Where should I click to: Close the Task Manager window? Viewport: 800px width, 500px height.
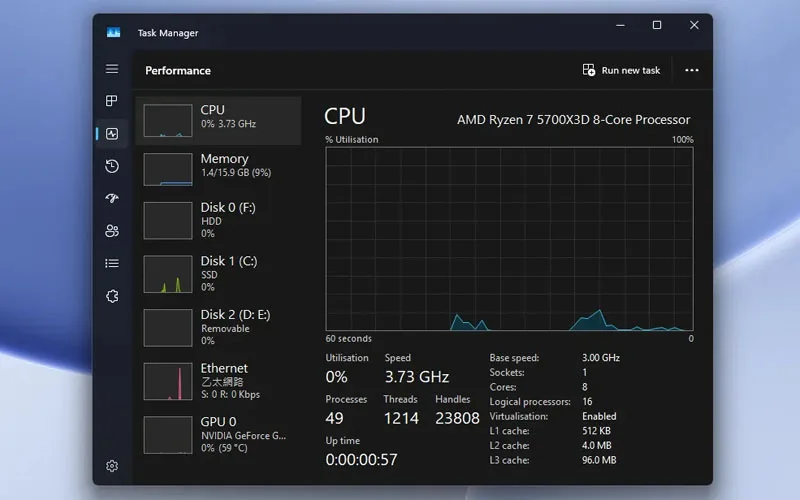(694, 25)
